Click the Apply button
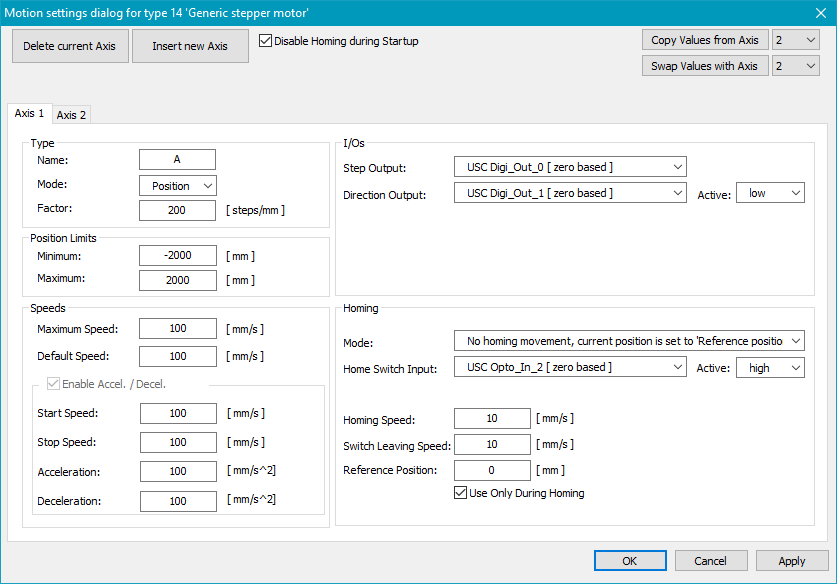Image resolution: width=837 pixels, height=584 pixels. click(x=792, y=561)
